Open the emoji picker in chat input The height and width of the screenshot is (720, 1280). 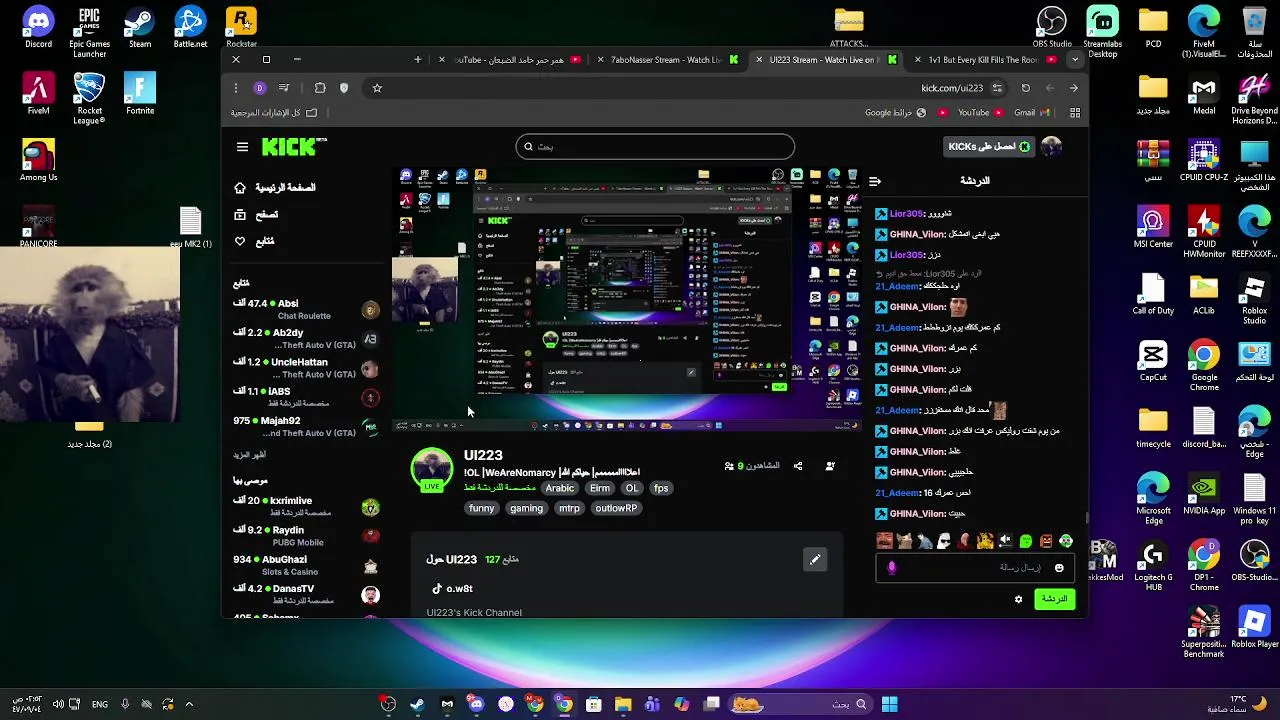1059,568
